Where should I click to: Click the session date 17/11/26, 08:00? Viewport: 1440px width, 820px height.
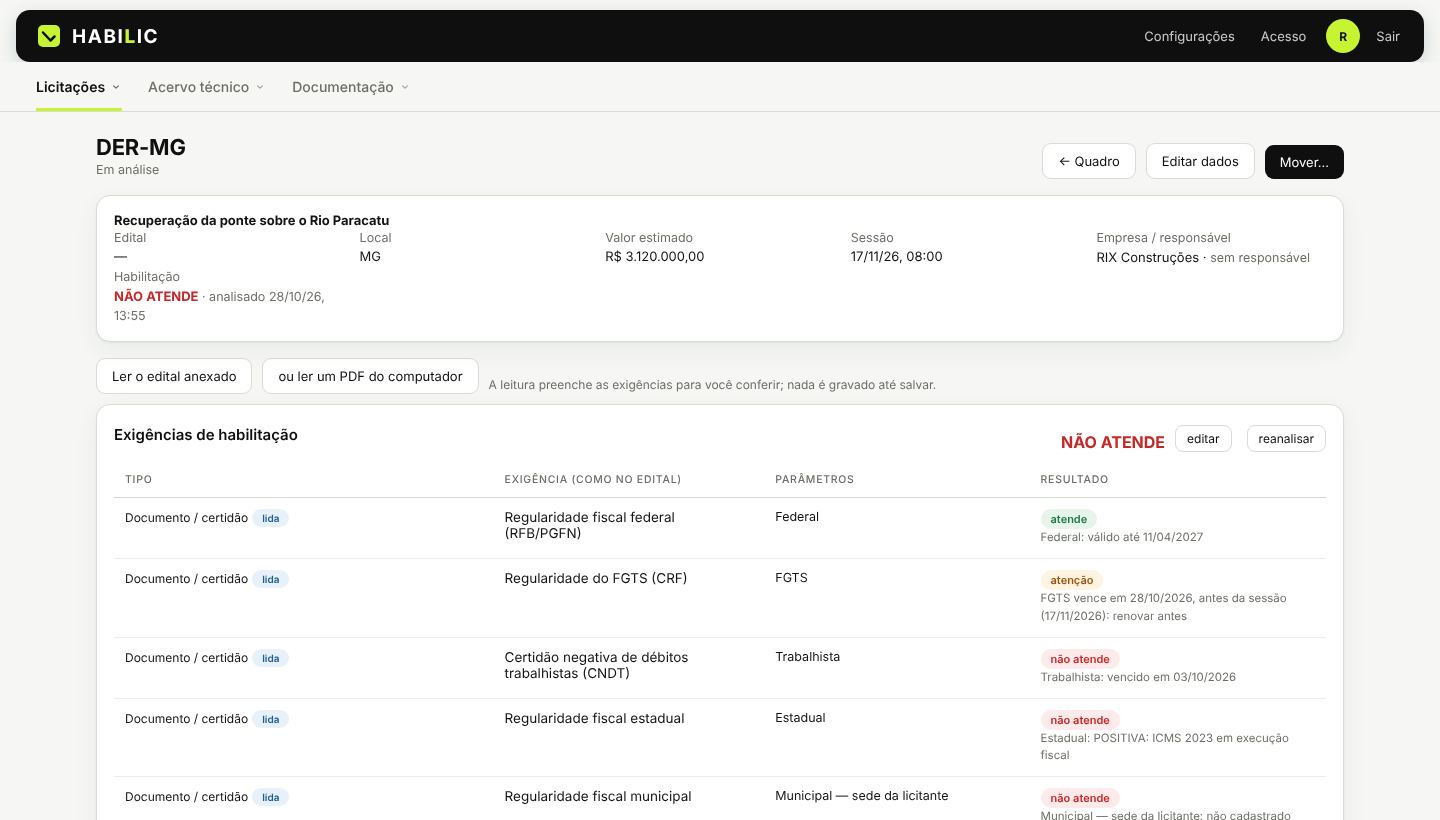pyautogui.click(x=896, y=256)
